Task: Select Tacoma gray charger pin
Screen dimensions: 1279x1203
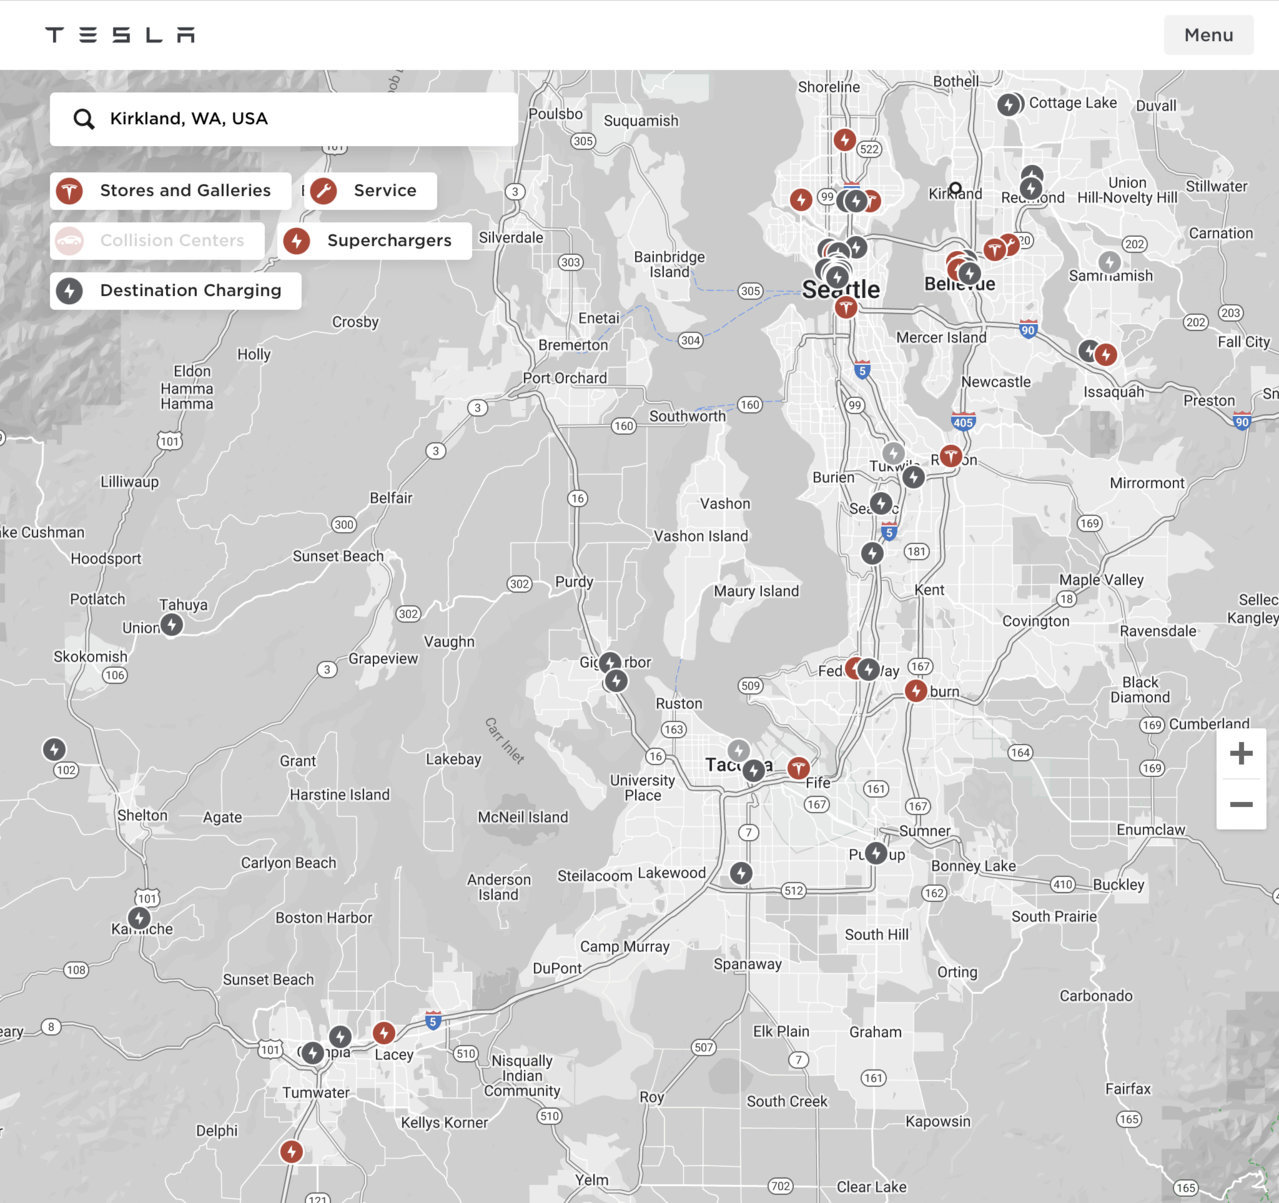Action: tap(738, 750)
